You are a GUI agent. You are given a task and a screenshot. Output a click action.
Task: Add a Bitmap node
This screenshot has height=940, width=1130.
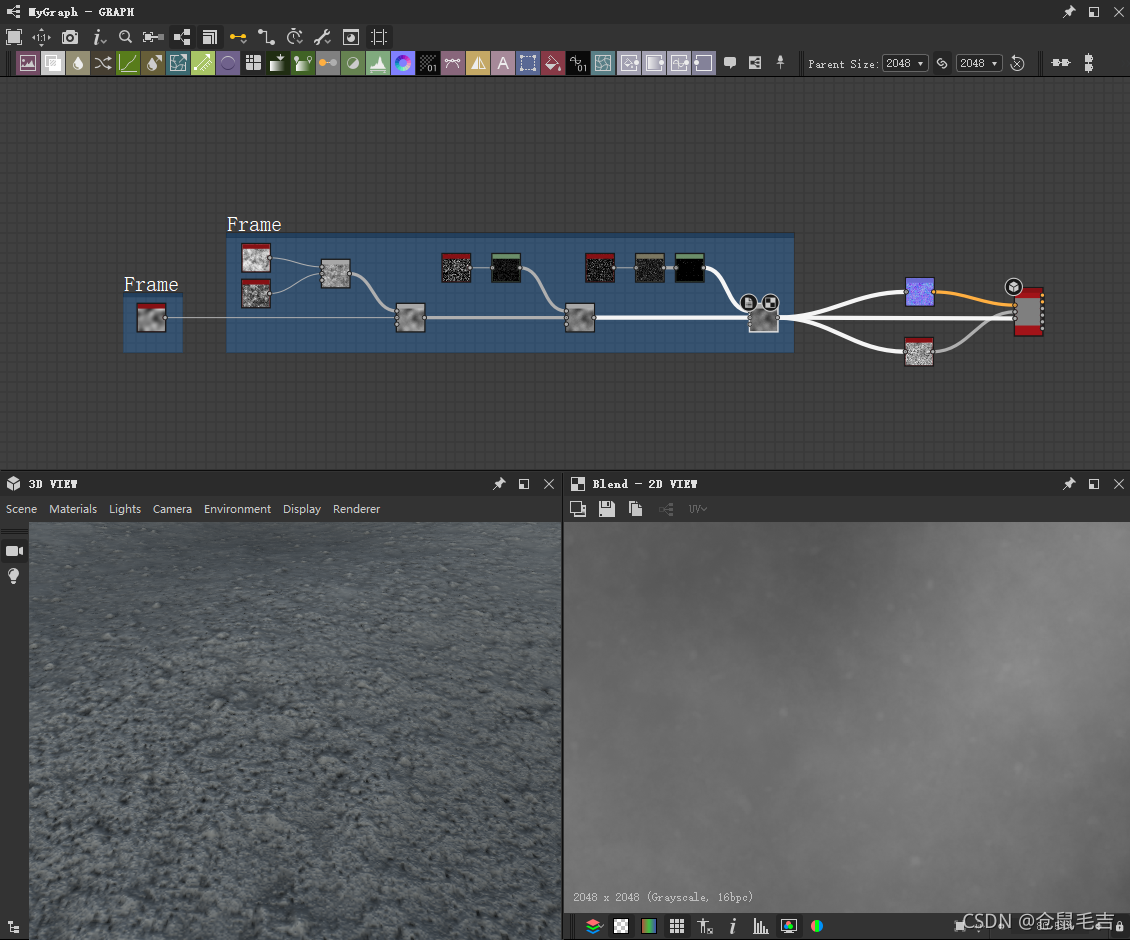click(x=27, y=63)
